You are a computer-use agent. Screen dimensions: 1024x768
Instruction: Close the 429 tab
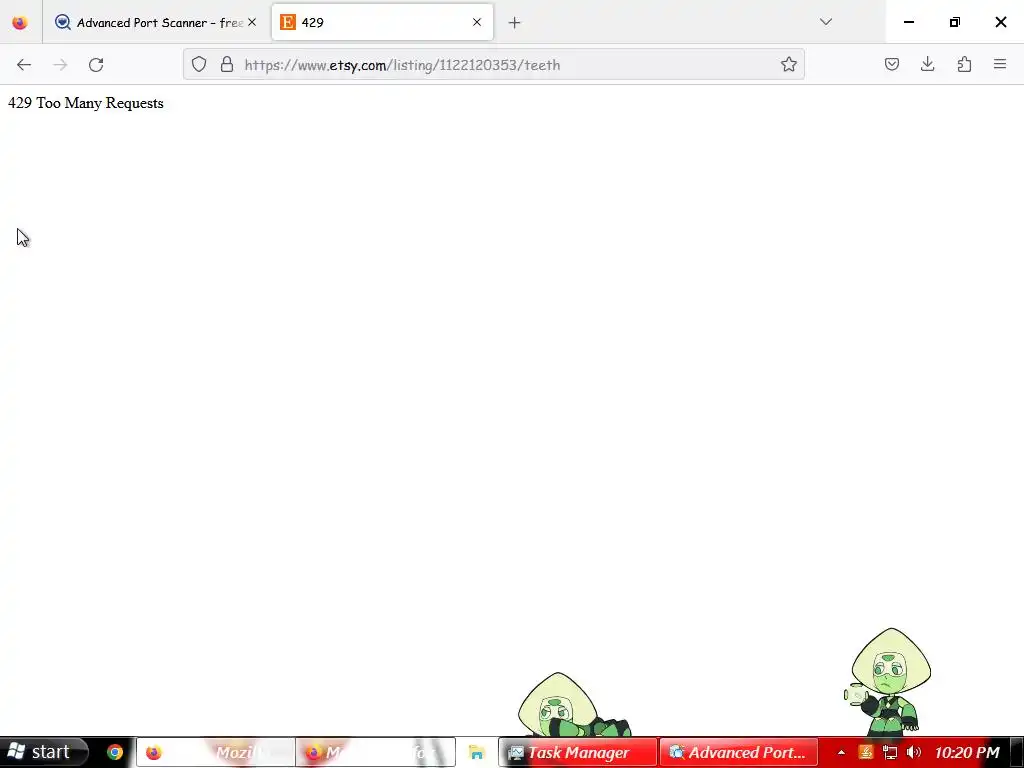click(477, 22)
